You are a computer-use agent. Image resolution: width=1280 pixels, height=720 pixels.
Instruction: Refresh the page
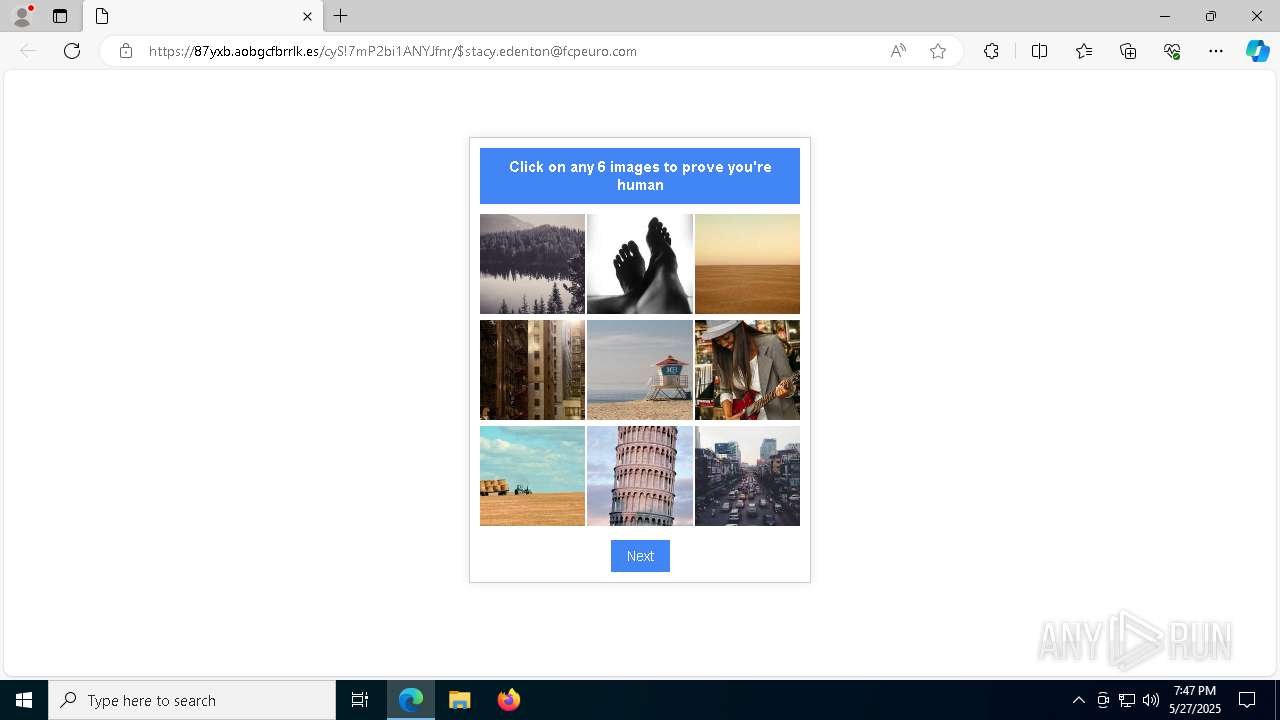pyautogui.click(x=72, y=51)
